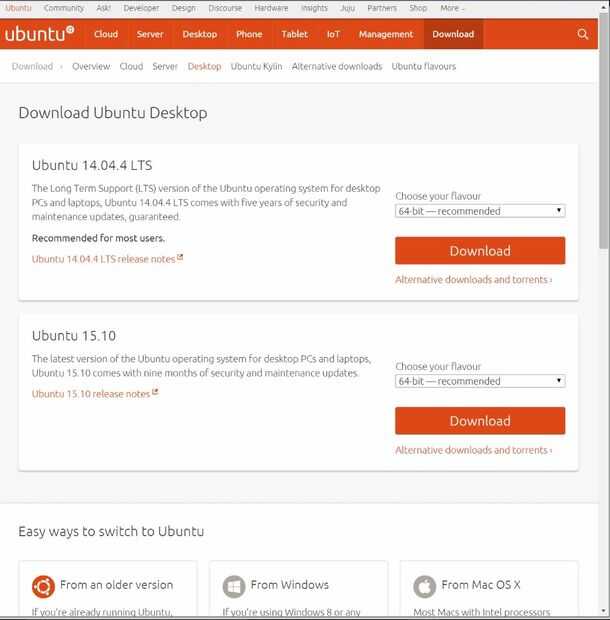Visit the Insights link
This screenshot has width=610, height=620.
coord(314,8)
